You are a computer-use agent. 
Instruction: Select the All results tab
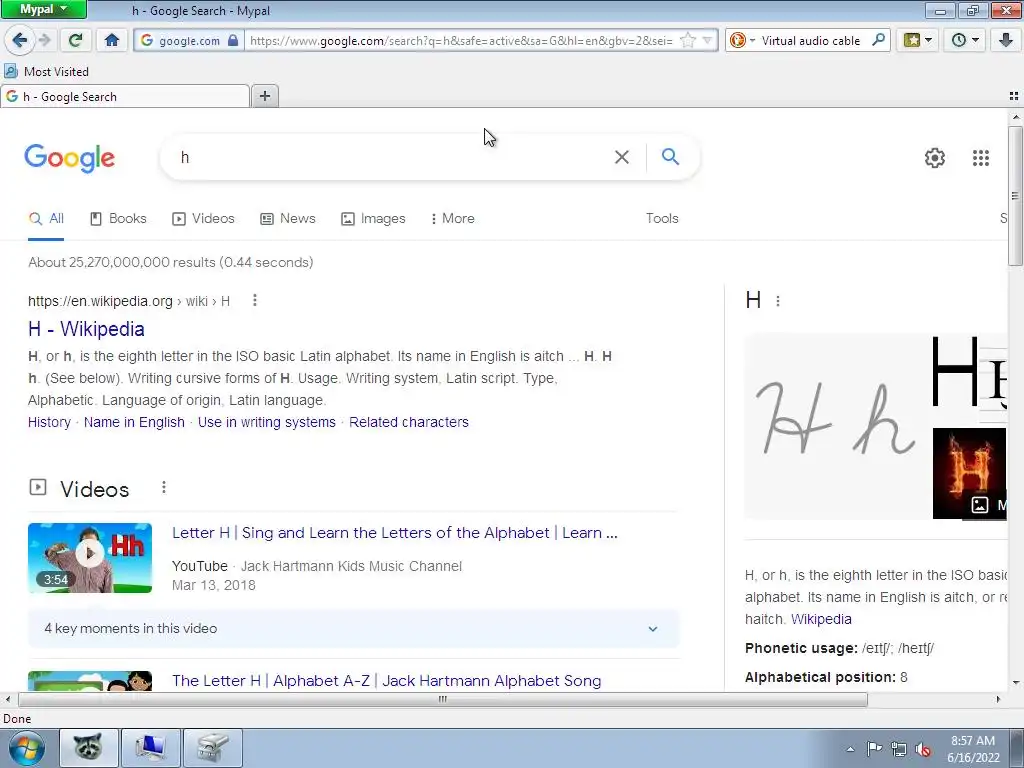click(x=46, y=219)
